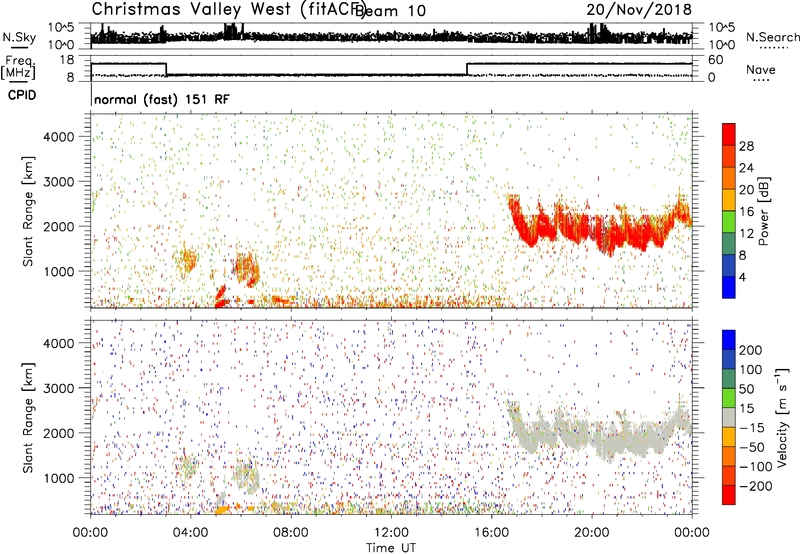This screenshot has height=554, width=800.
Task: Click the '04:00' time tick label
Action: tap(190, 533)
